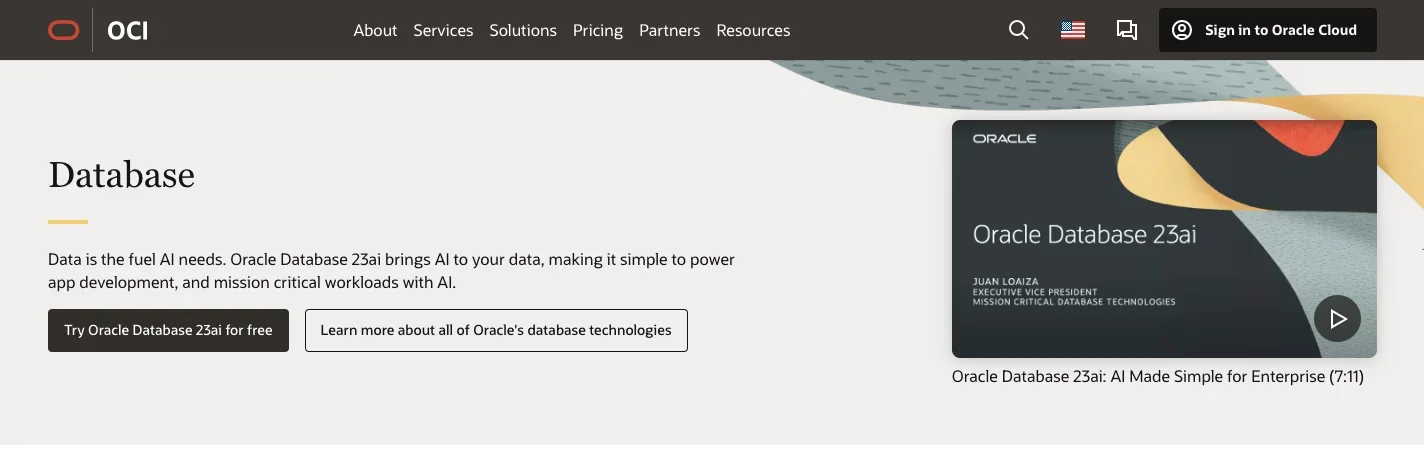Expand the Services menu
The image size is (1424, 450).
pyautogui.click(x=443, y=30)
